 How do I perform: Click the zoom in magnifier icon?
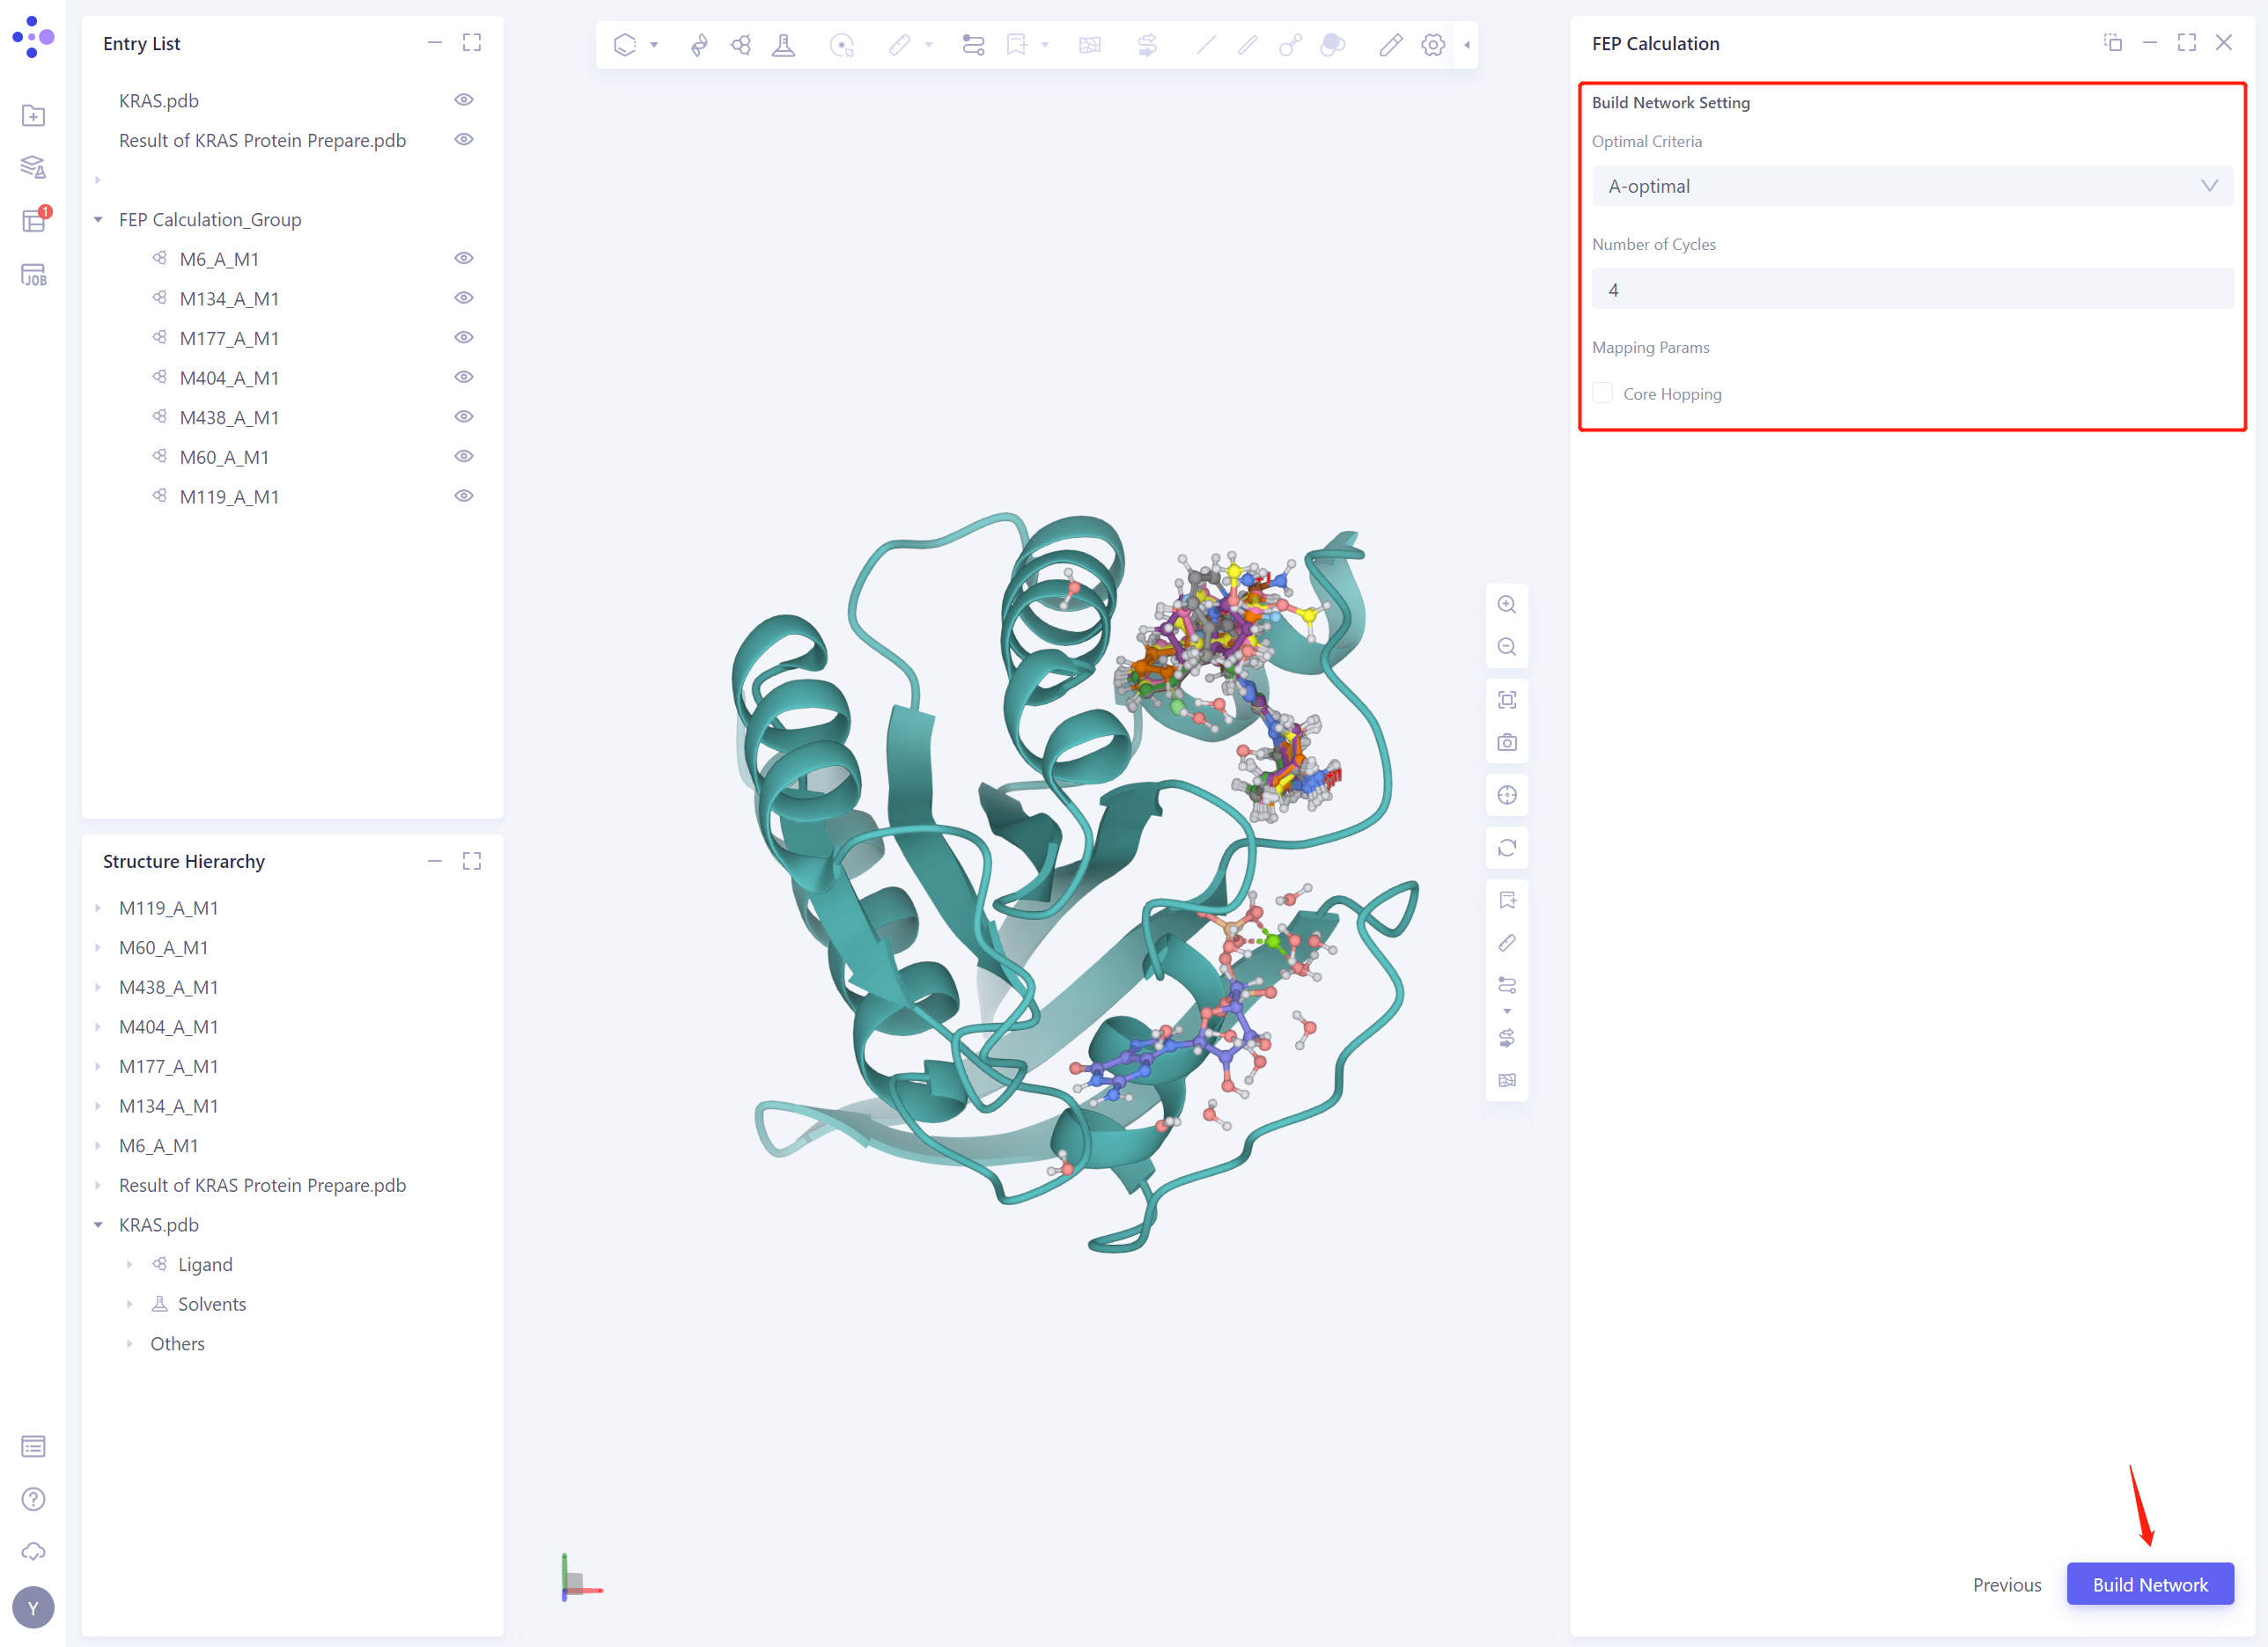(1506, 605)
